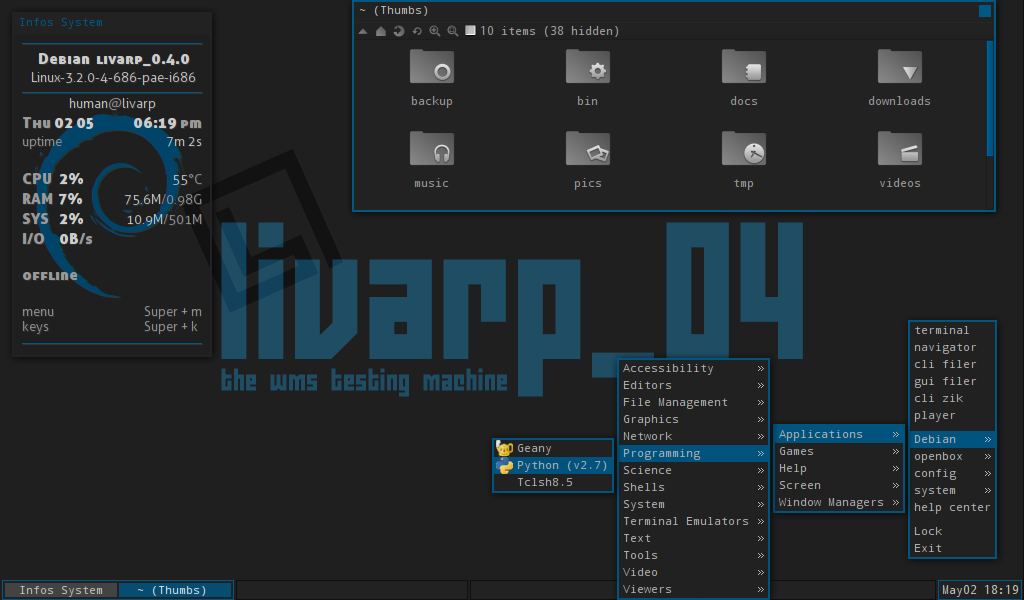
Task: Open the Games submenu
Action: (x=839, y=451)
